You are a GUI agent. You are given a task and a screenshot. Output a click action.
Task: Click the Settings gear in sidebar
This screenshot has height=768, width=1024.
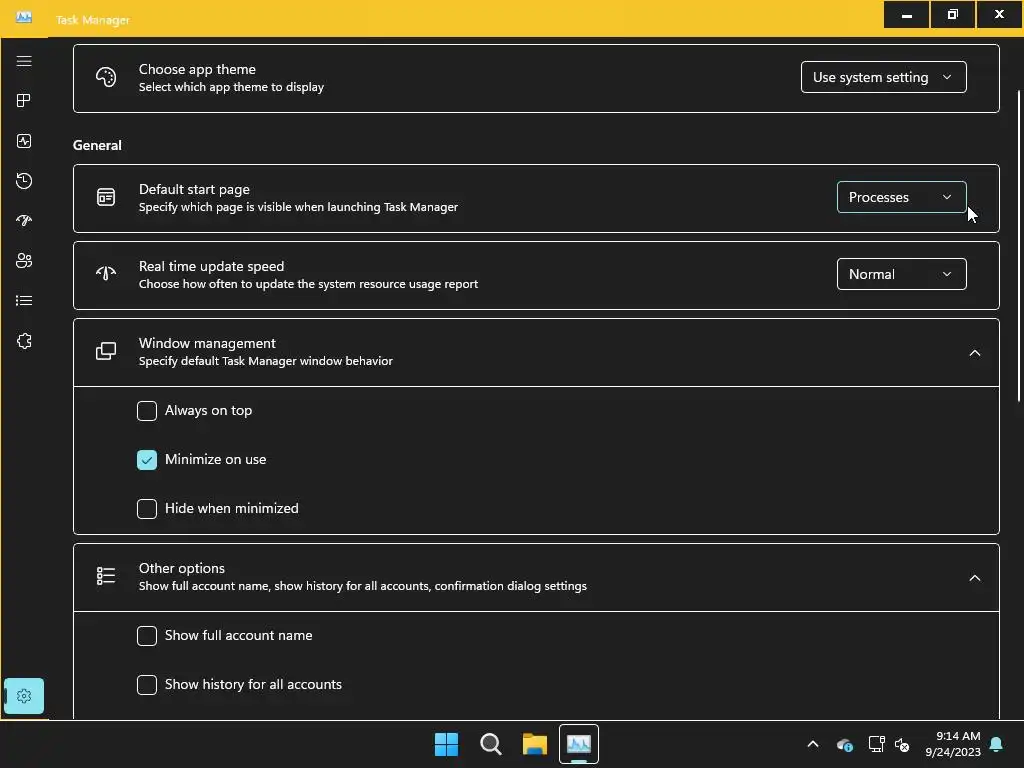24,696
